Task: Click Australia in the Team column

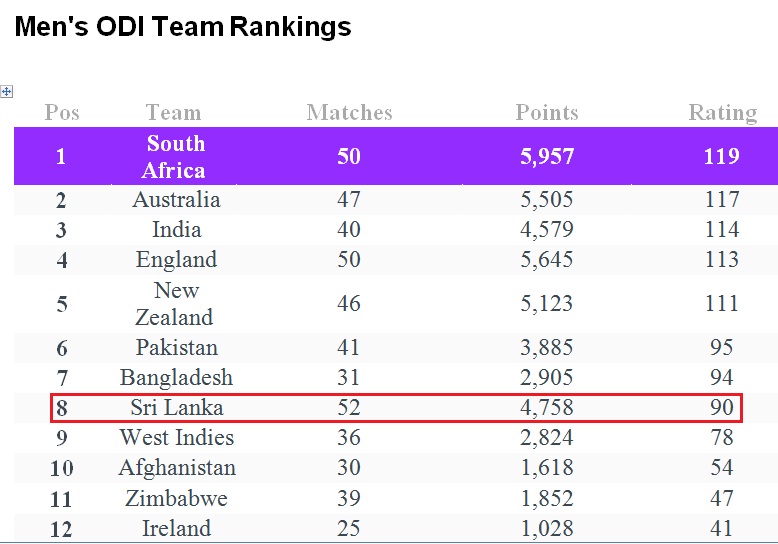Action: [x=176, y=200]
